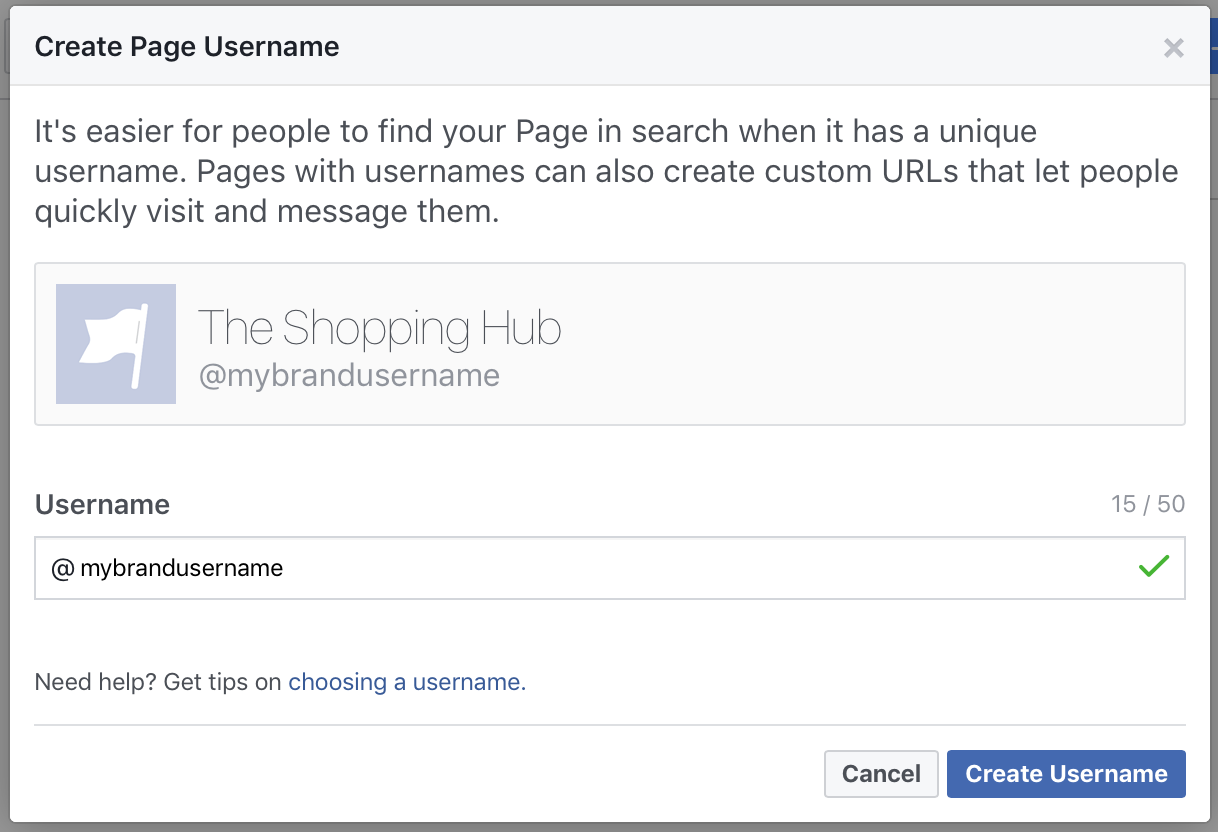Open the choosing a username help link
The image size is (1218, 832).
click(x=405, y=681)
